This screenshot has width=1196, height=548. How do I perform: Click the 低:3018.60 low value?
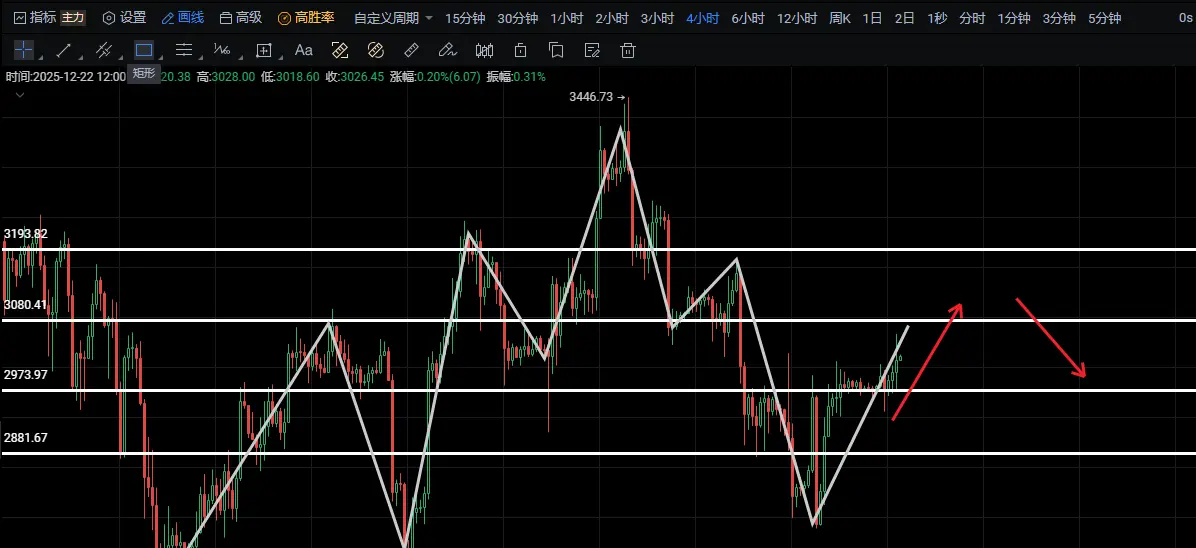(x=291, y=77)
